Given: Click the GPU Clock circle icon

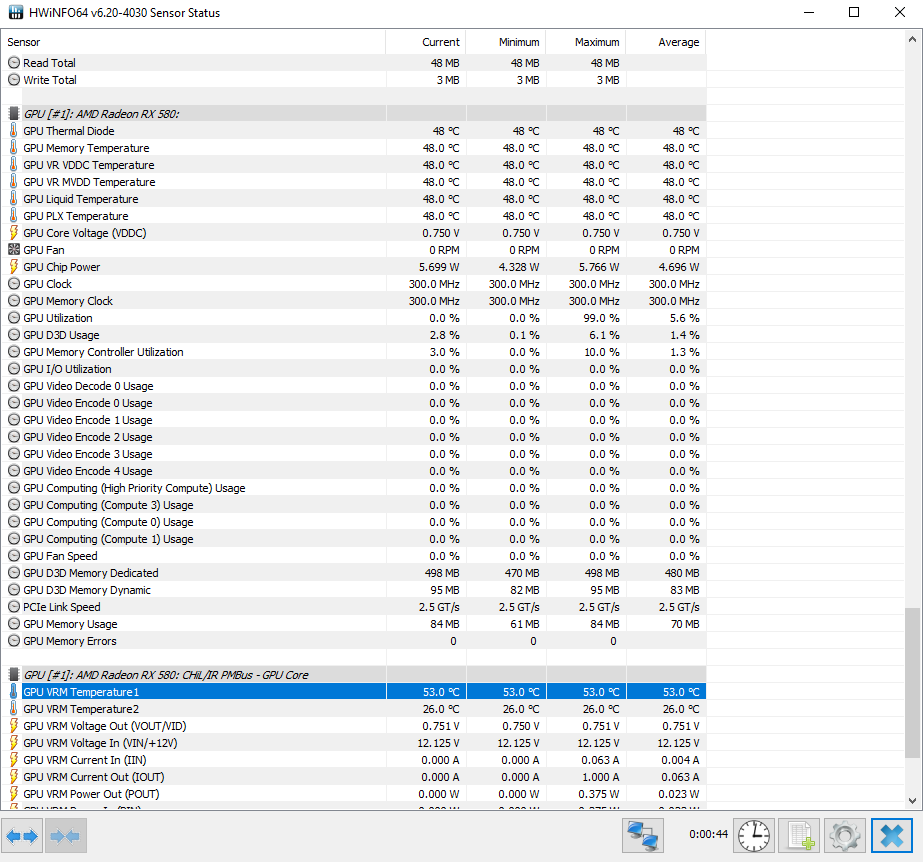Looking at the screenshot, I should pyautogui.click(x=14, y=284).
